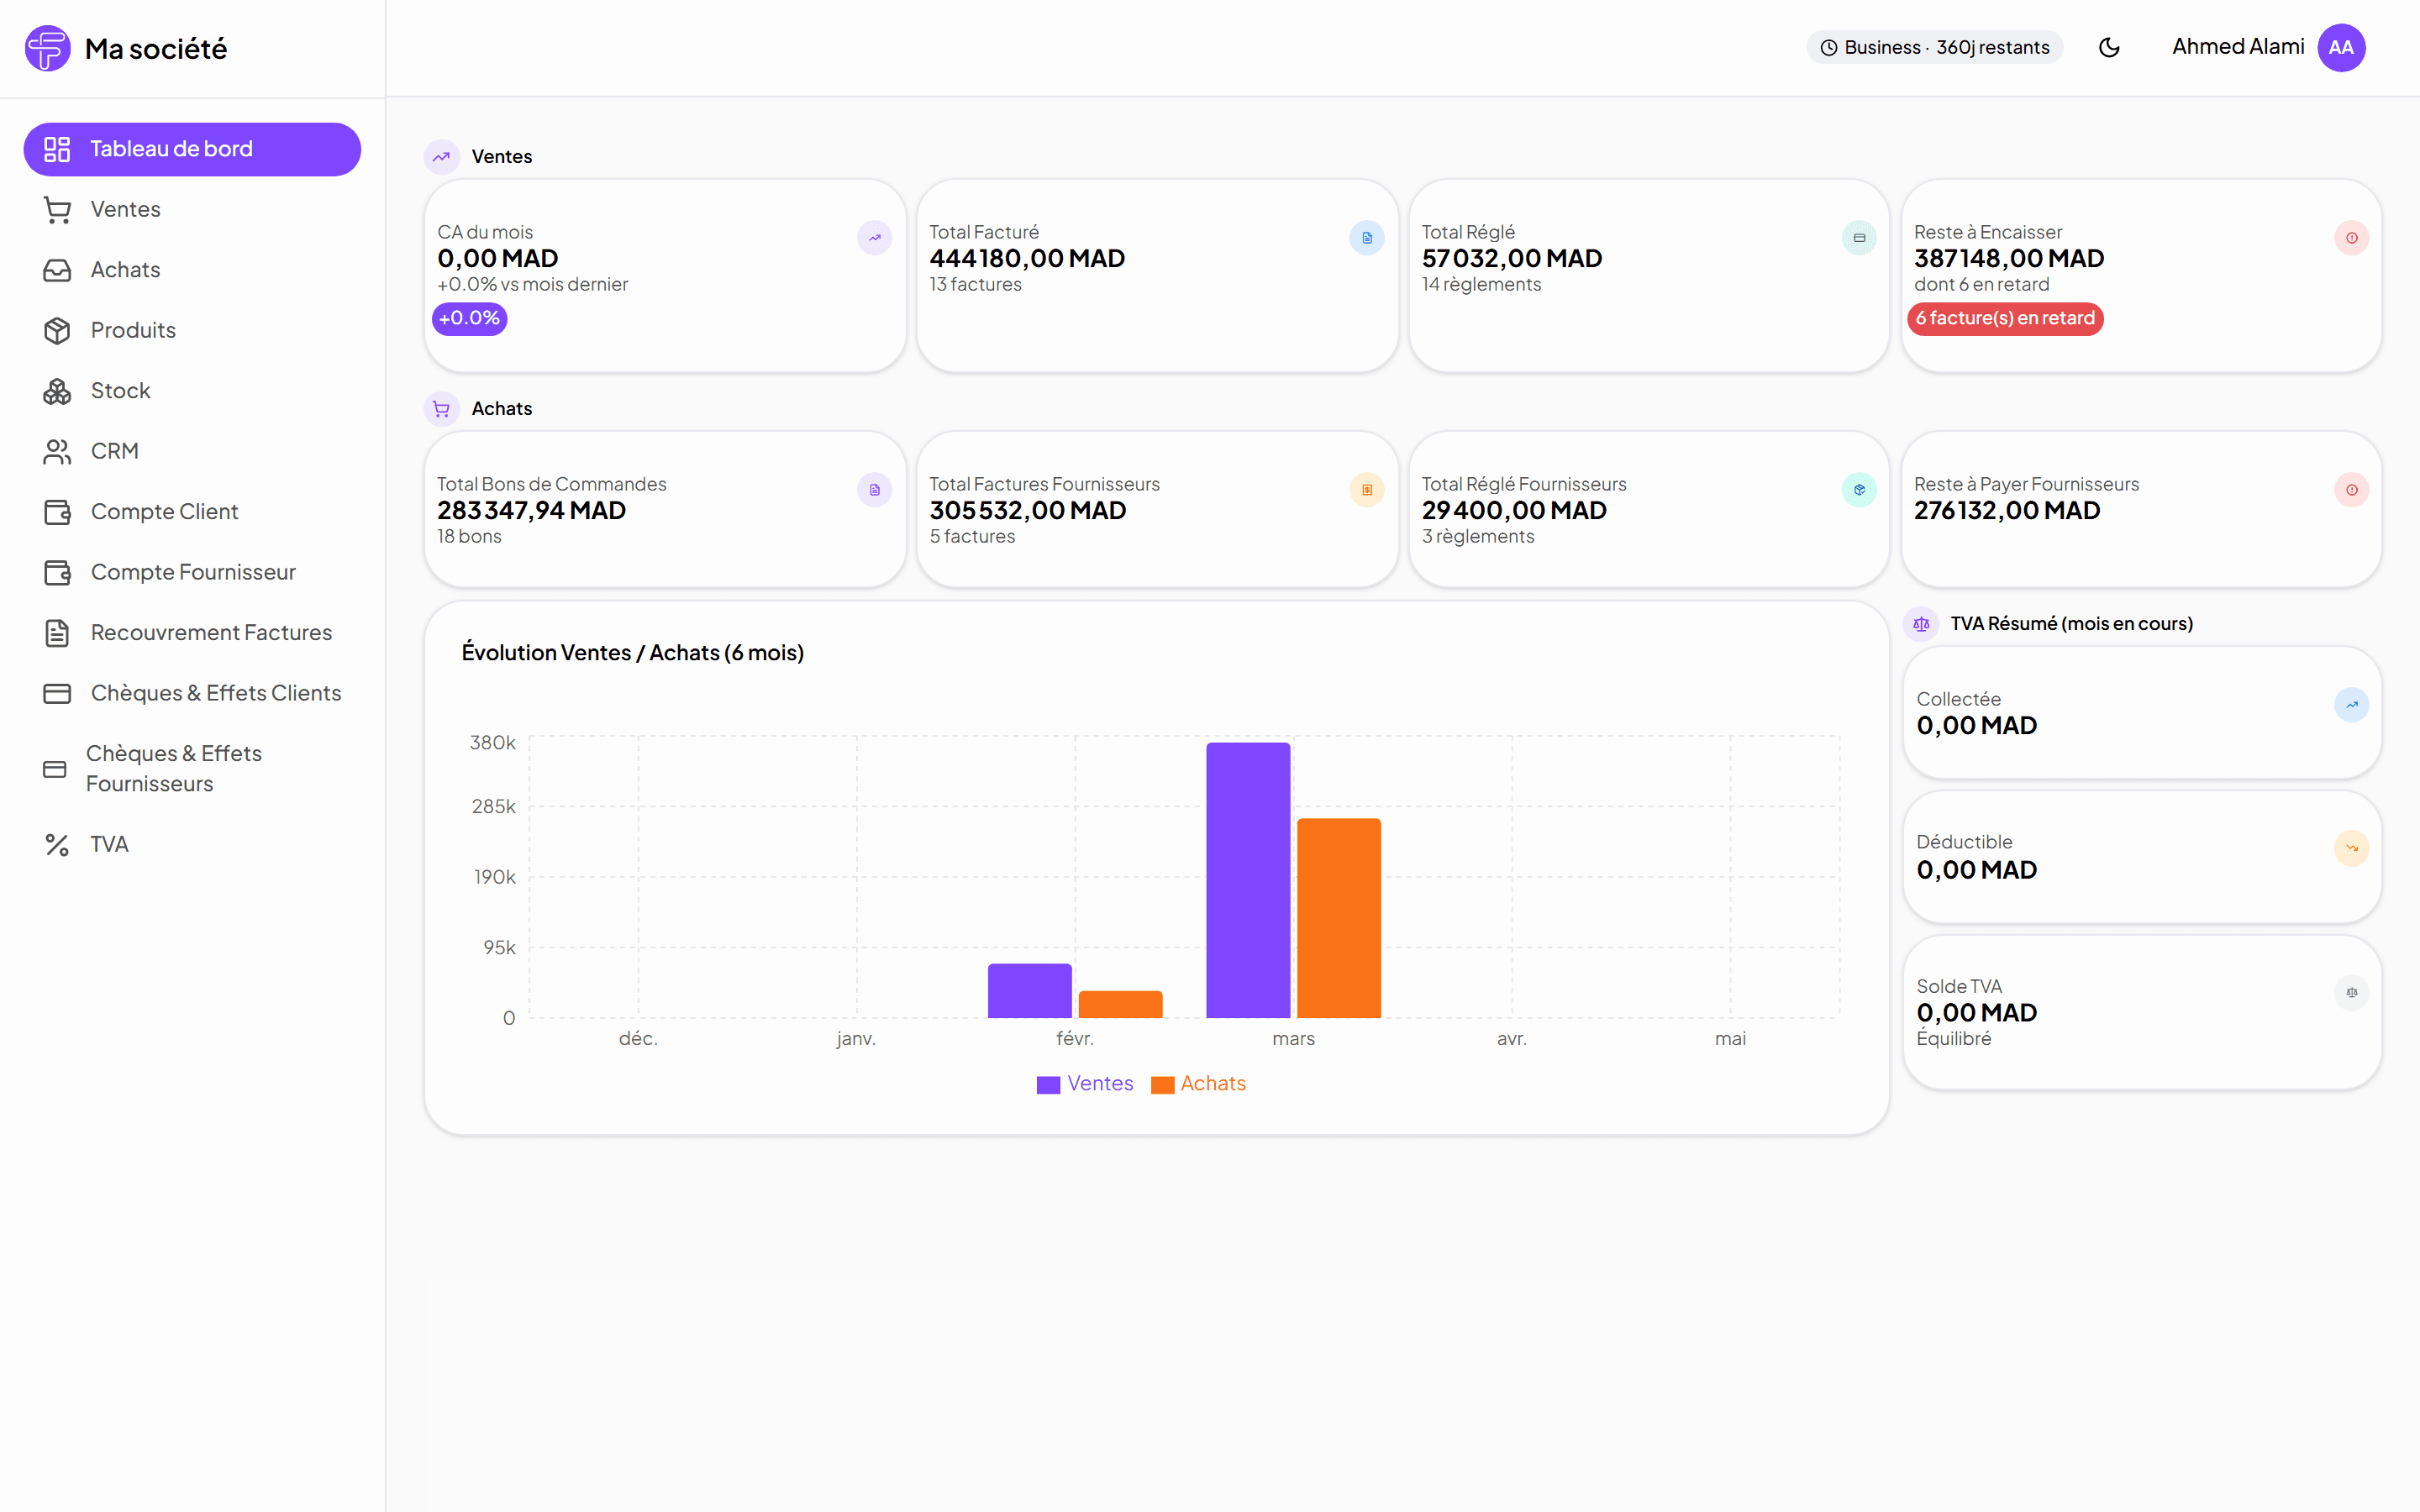
Task: Click the Évolution Ventes / Achats chart title
Action: click(633, 653)
